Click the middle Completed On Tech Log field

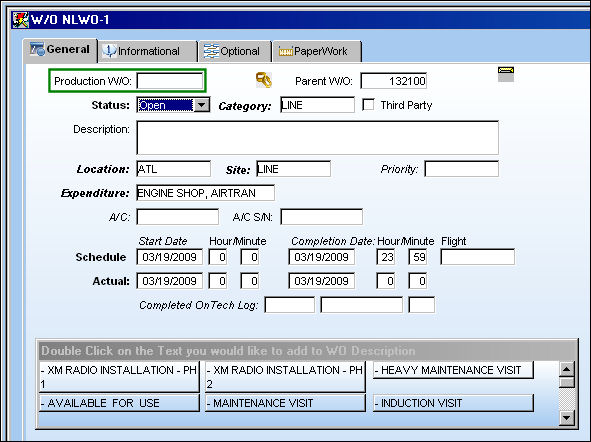(x=361, y=305)
